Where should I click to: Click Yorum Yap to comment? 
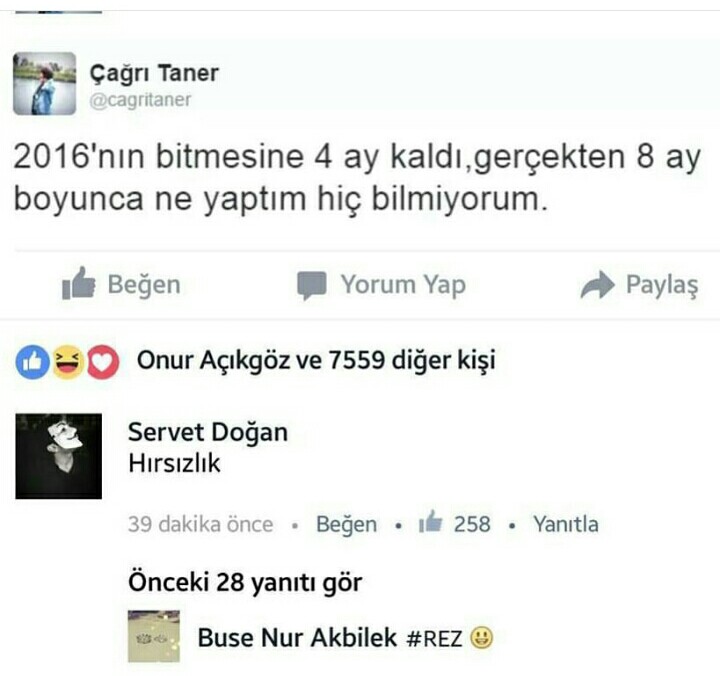coord(403,285)
